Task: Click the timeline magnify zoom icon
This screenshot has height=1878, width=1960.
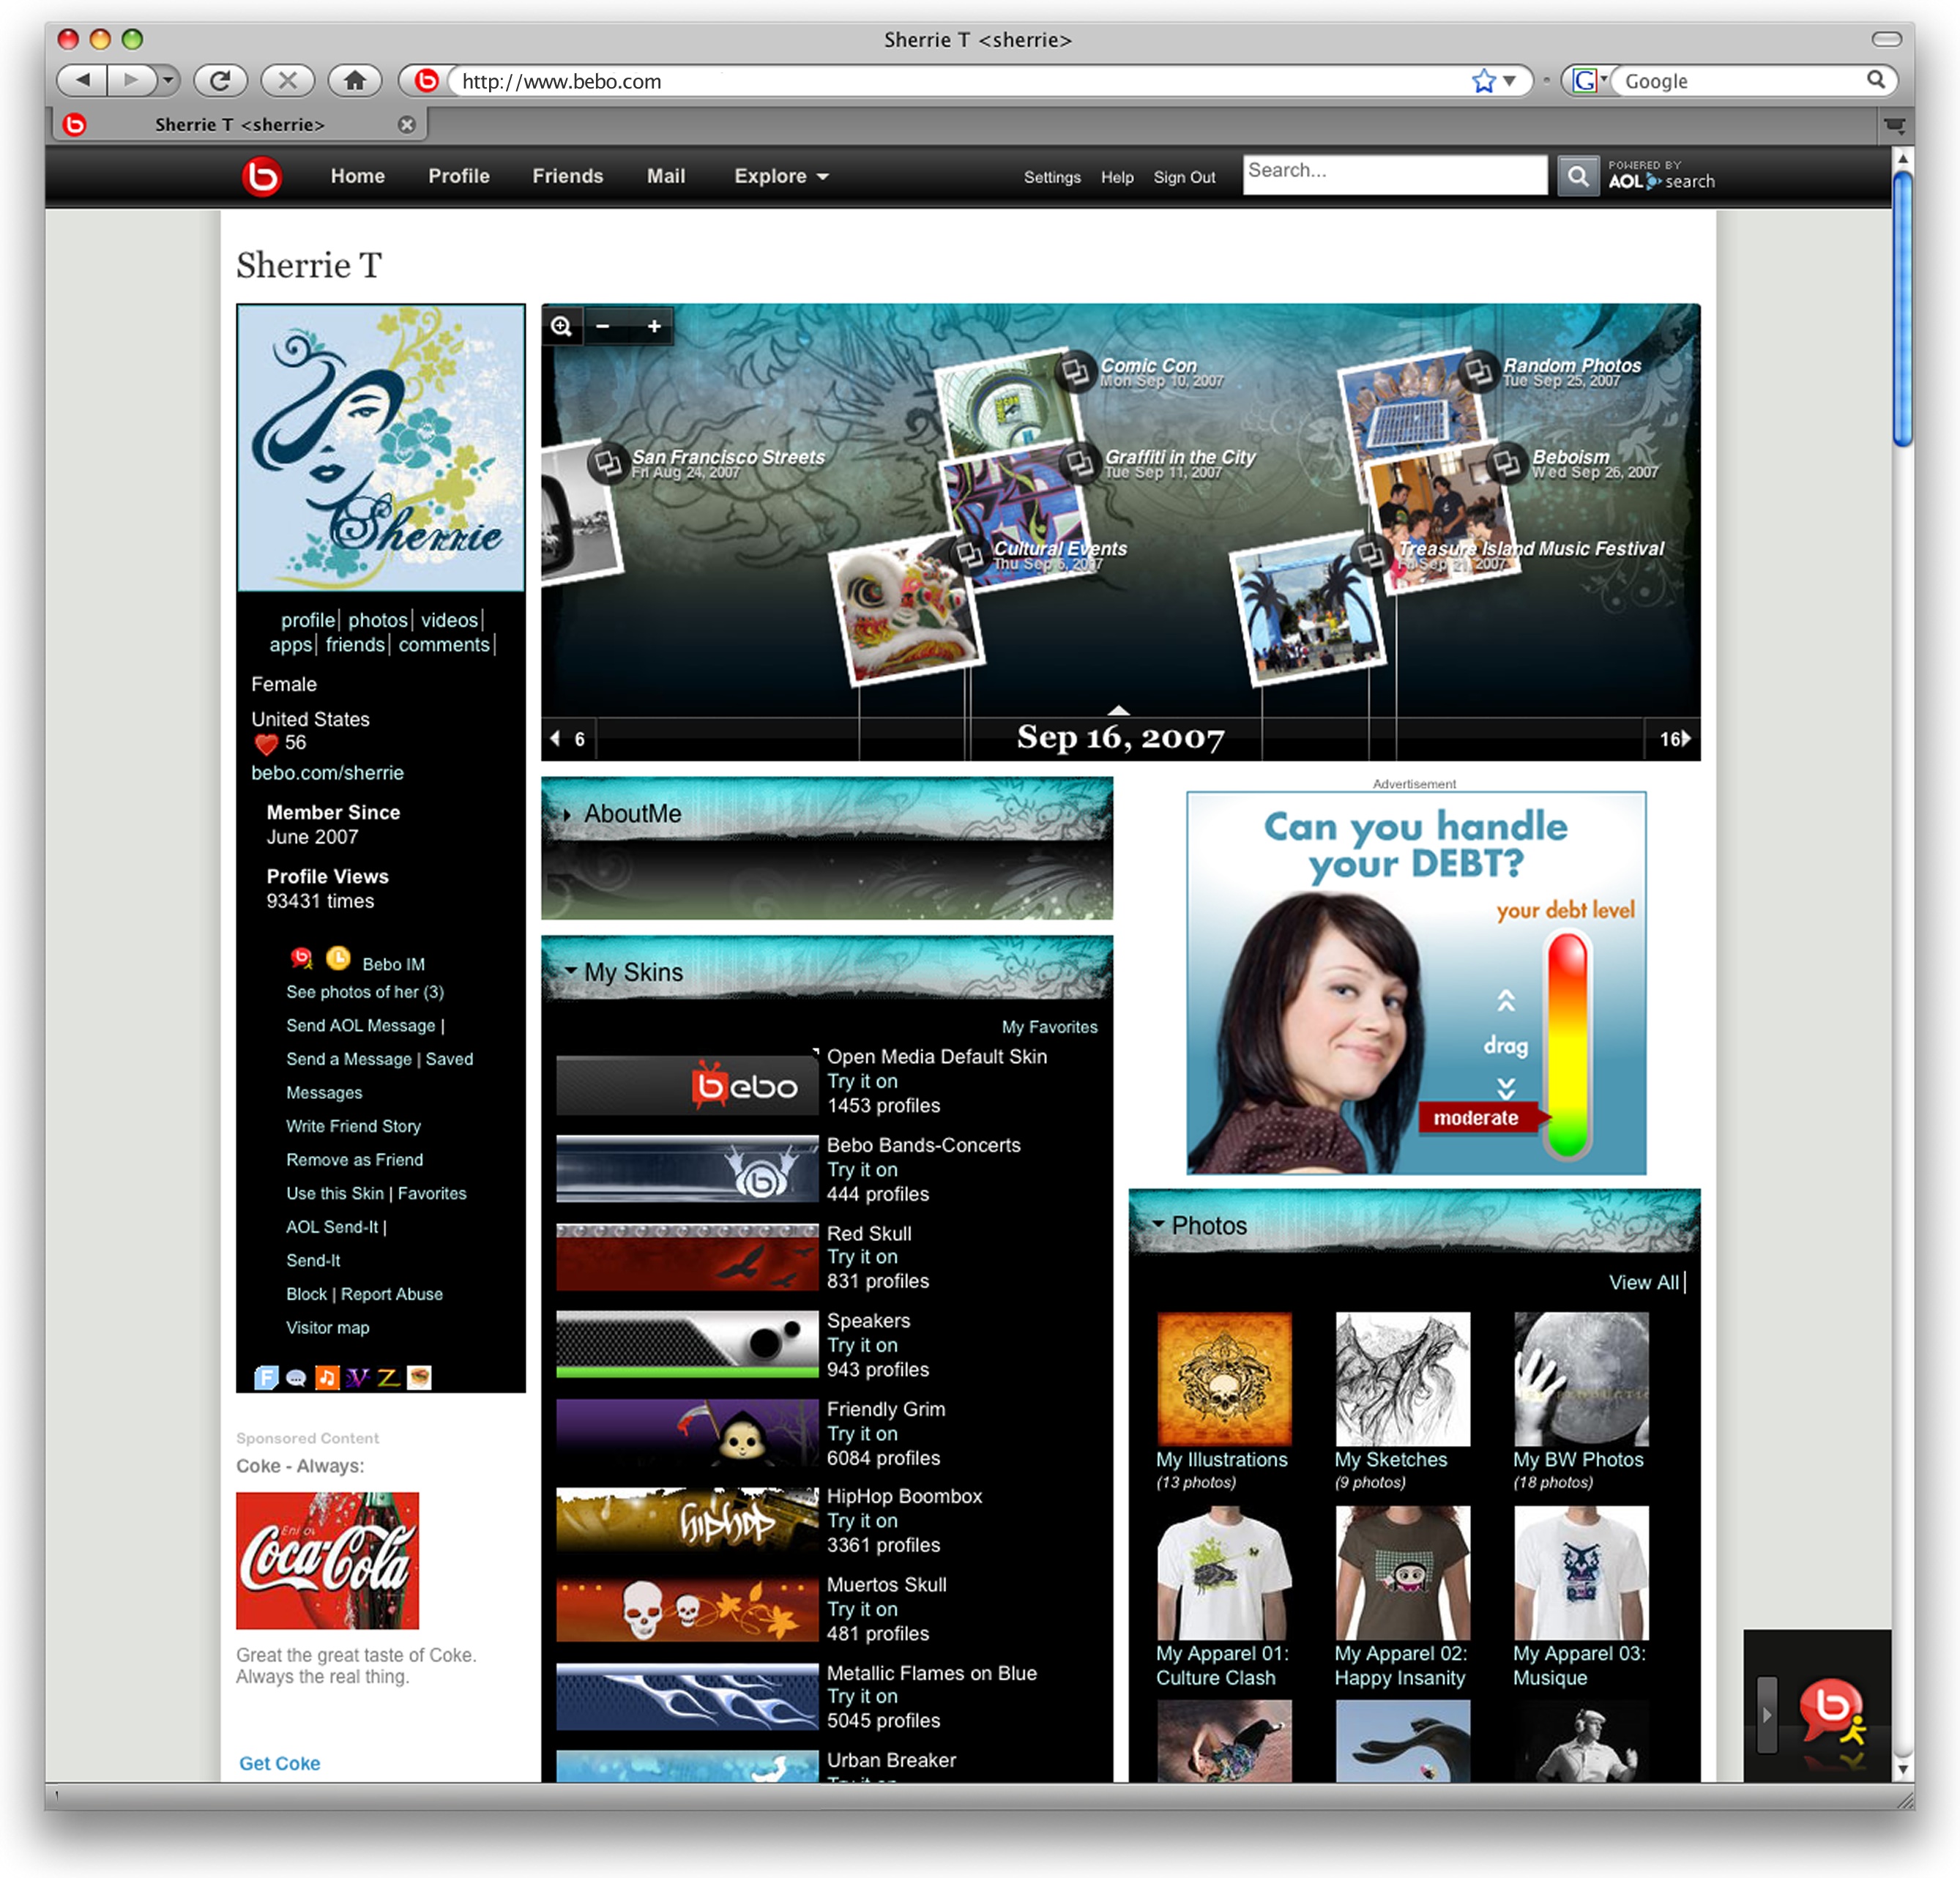Action: pyautogui.click(x=562, y=326)
